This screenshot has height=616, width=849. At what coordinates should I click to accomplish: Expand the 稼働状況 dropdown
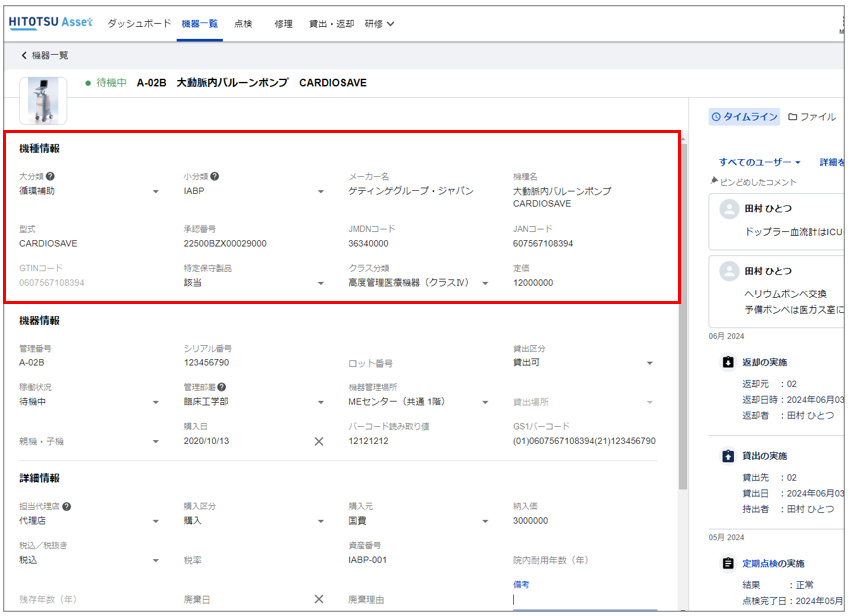tap(89, 402)
